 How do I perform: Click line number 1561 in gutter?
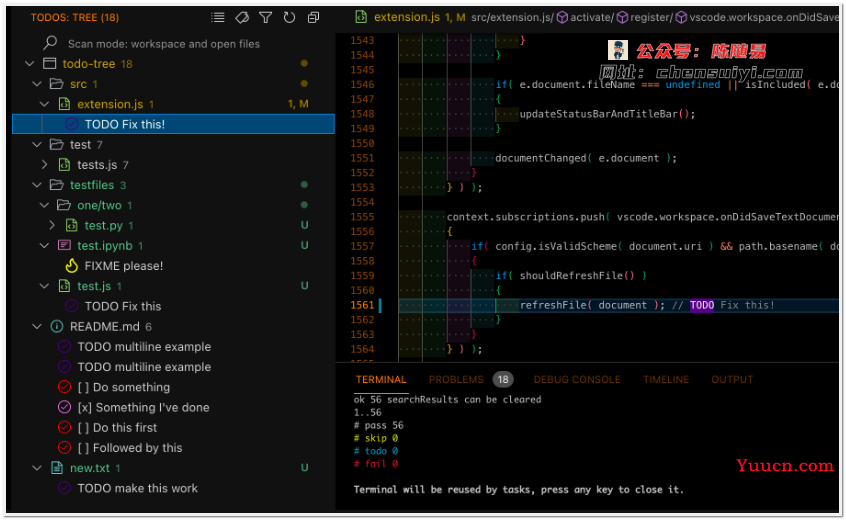pyautogui.click(x=362, y=305)
